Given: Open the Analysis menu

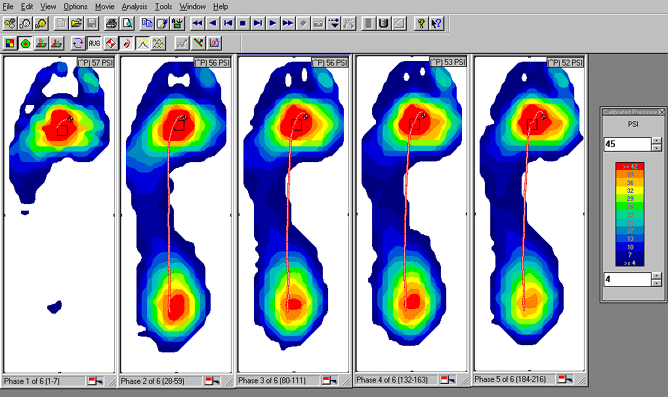Looking at the screenshot, I should 134,6.
